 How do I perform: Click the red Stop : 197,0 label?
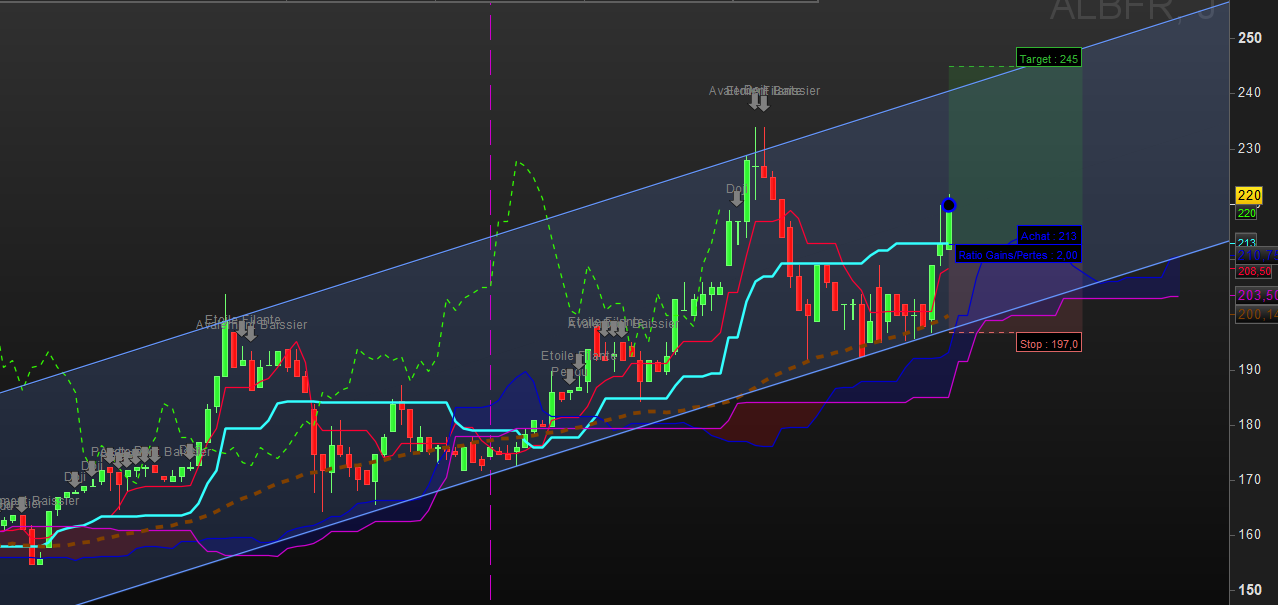1048,343
